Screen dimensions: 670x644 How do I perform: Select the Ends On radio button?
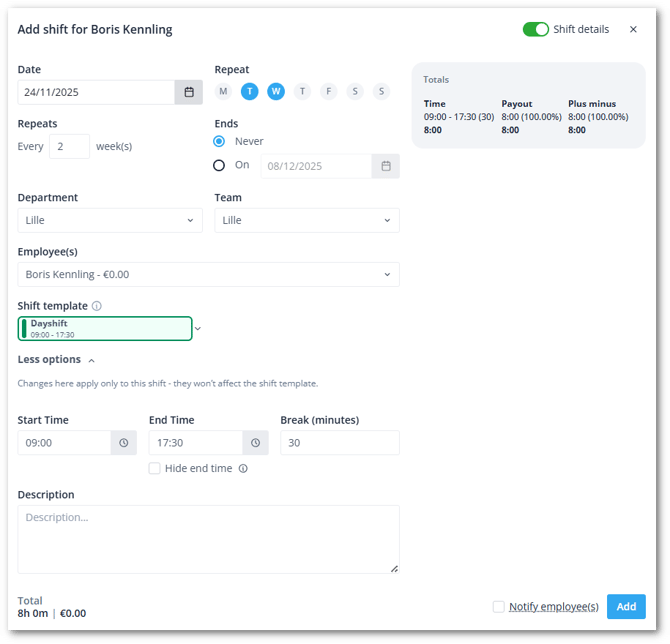(219, 165)
